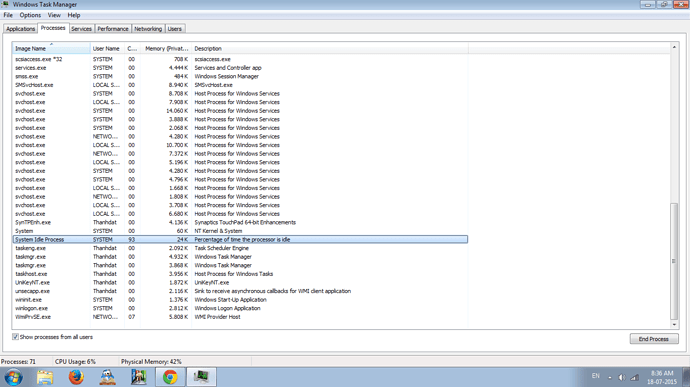Viewport: 690px width, 387px height.
Task: Select the WmiPrvSE.exe process row
Action: coord(240,317)
